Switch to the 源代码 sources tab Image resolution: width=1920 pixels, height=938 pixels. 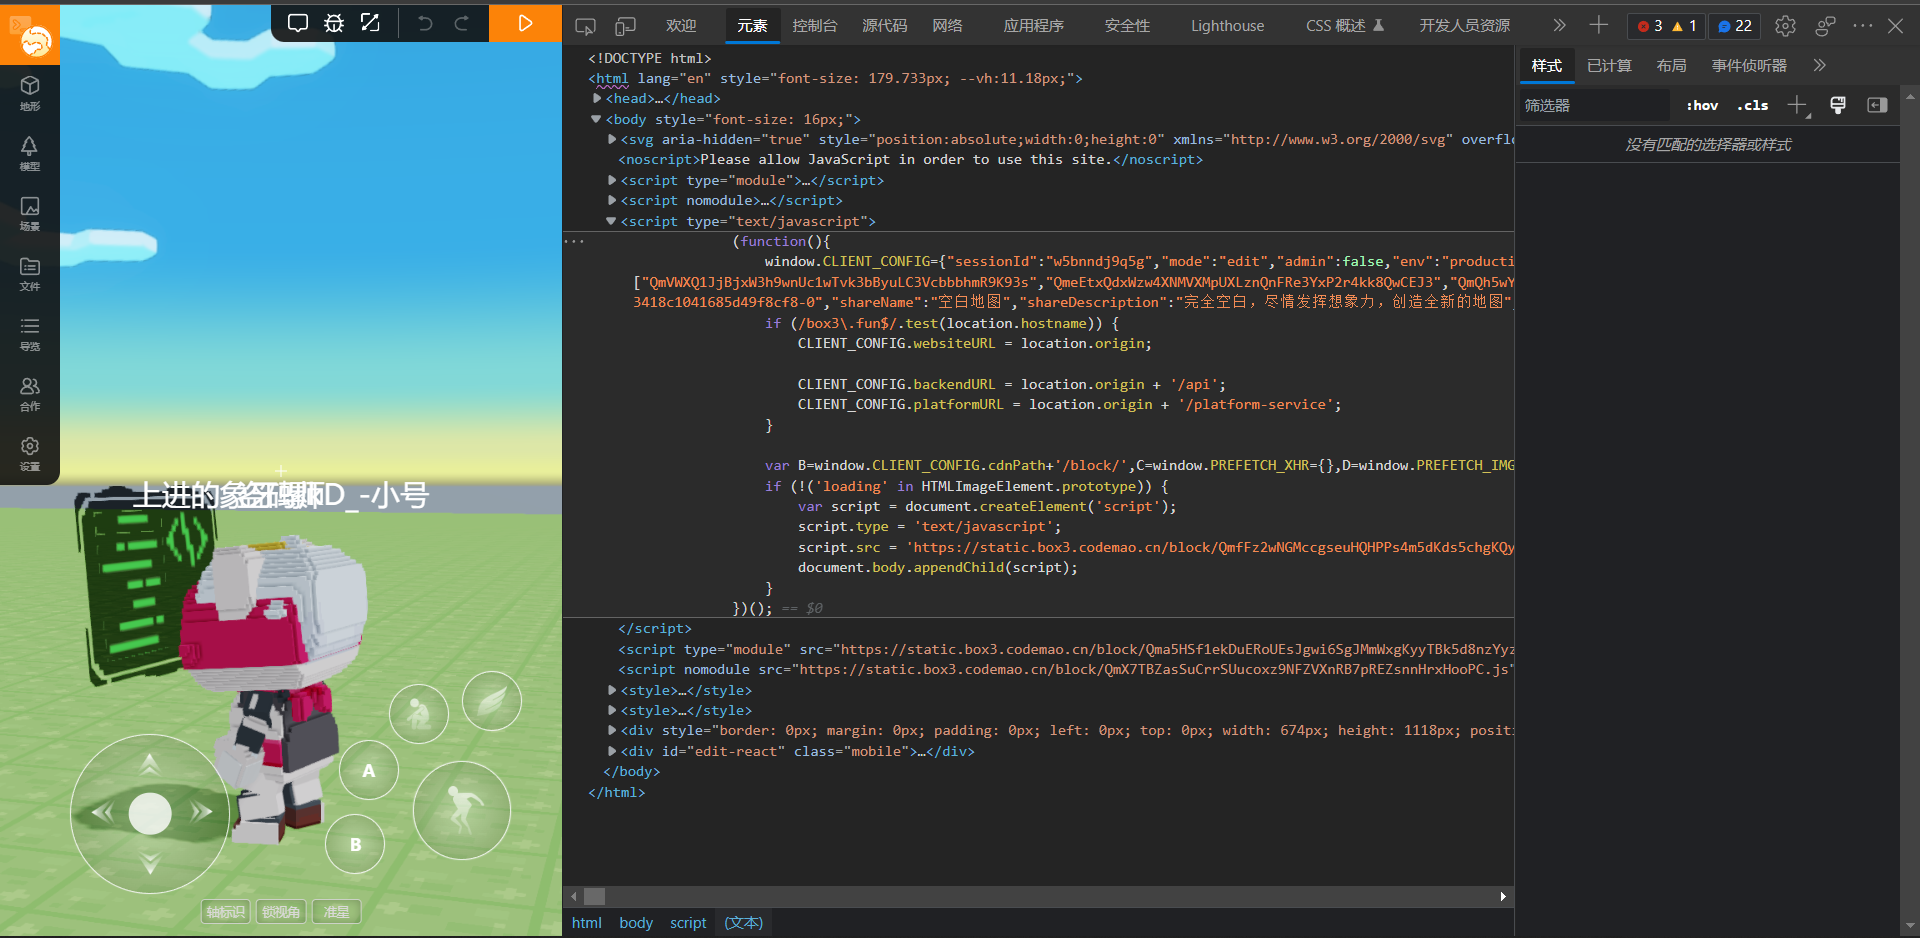(x=885, y=26)
